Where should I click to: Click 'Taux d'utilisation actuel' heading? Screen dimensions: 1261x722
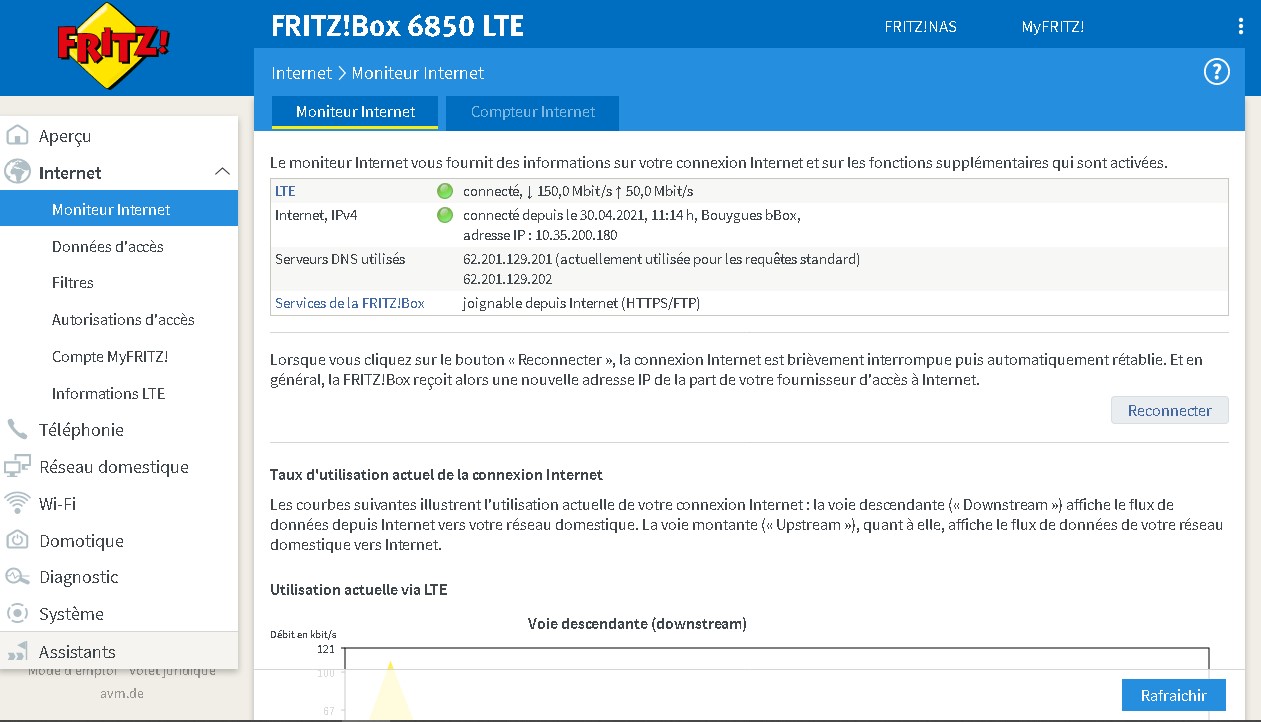point(436,475)
